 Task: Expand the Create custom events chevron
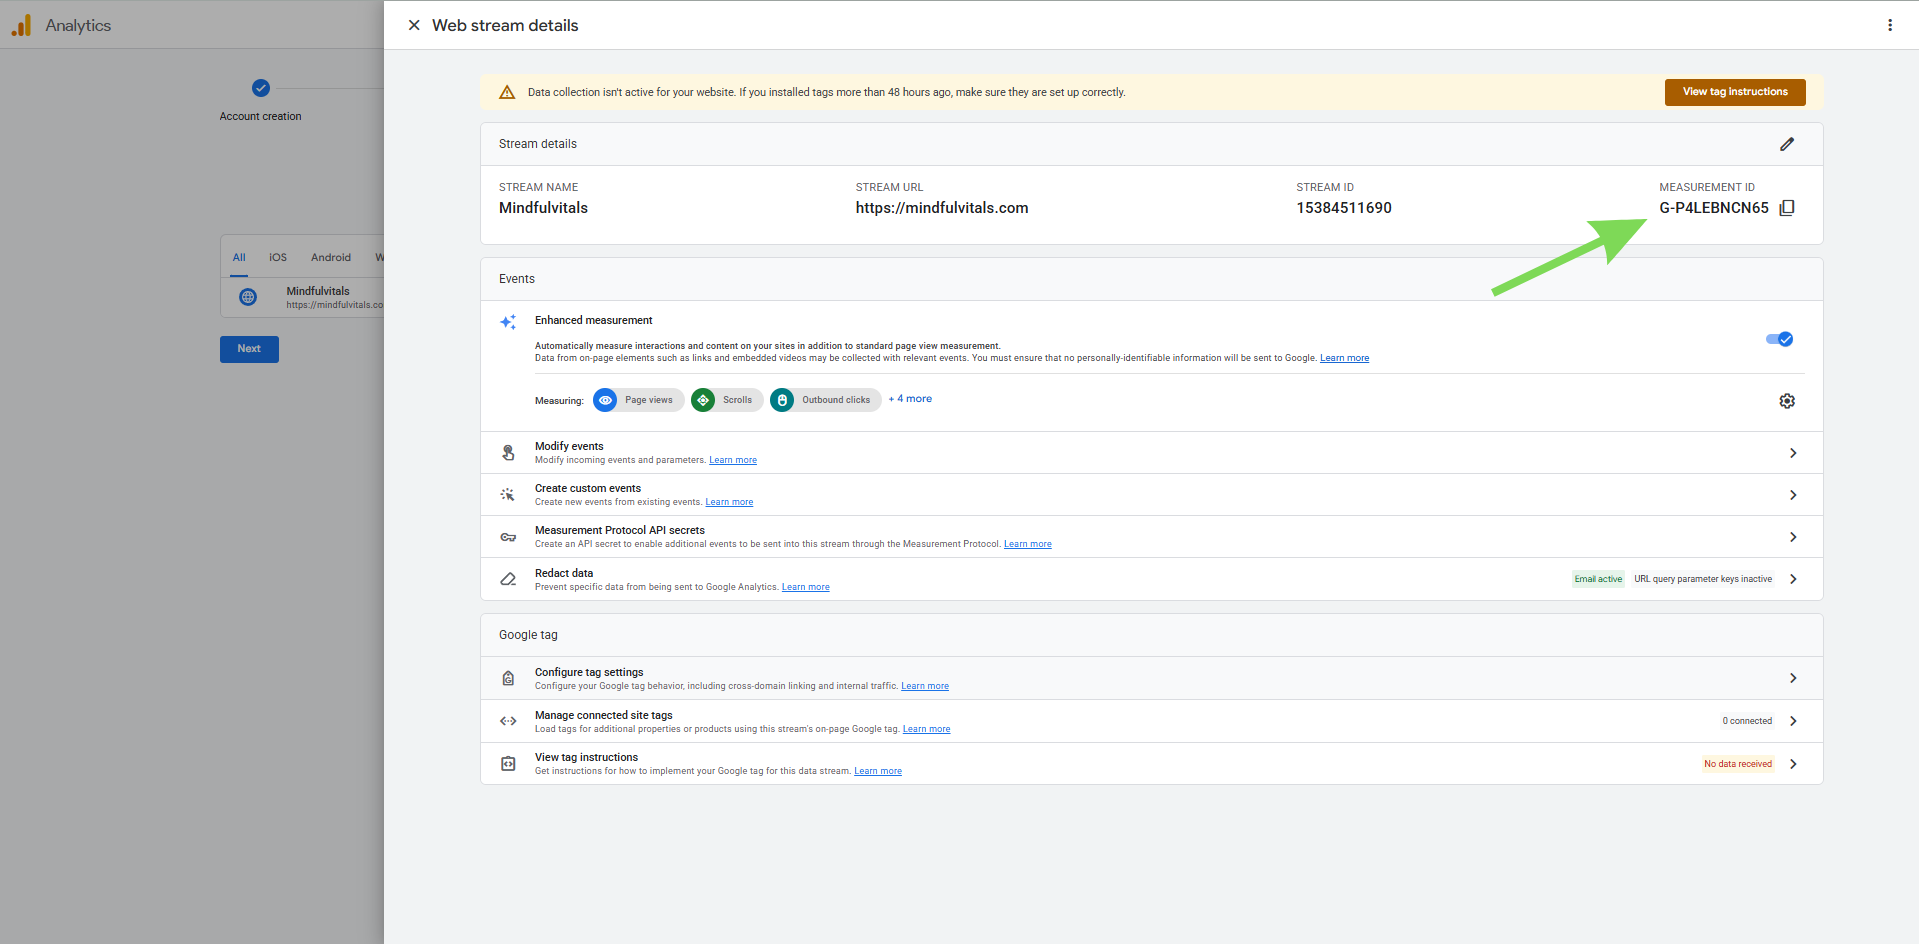point(1793,495)
